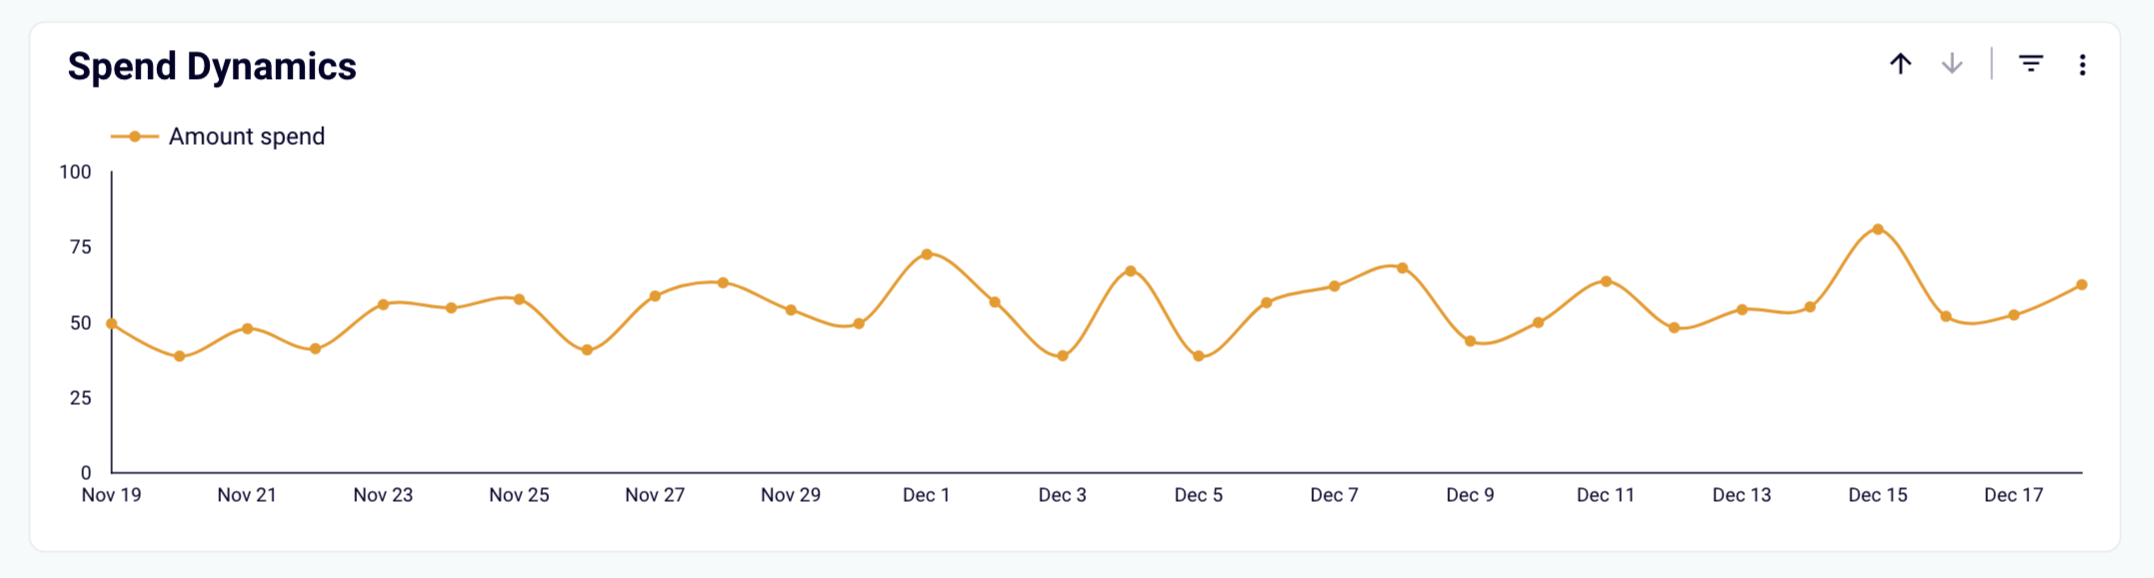The width and height of the screenshot is (2154, 578).
Task: Select the peak data point at Dec 15
Action: (1878, 230)
